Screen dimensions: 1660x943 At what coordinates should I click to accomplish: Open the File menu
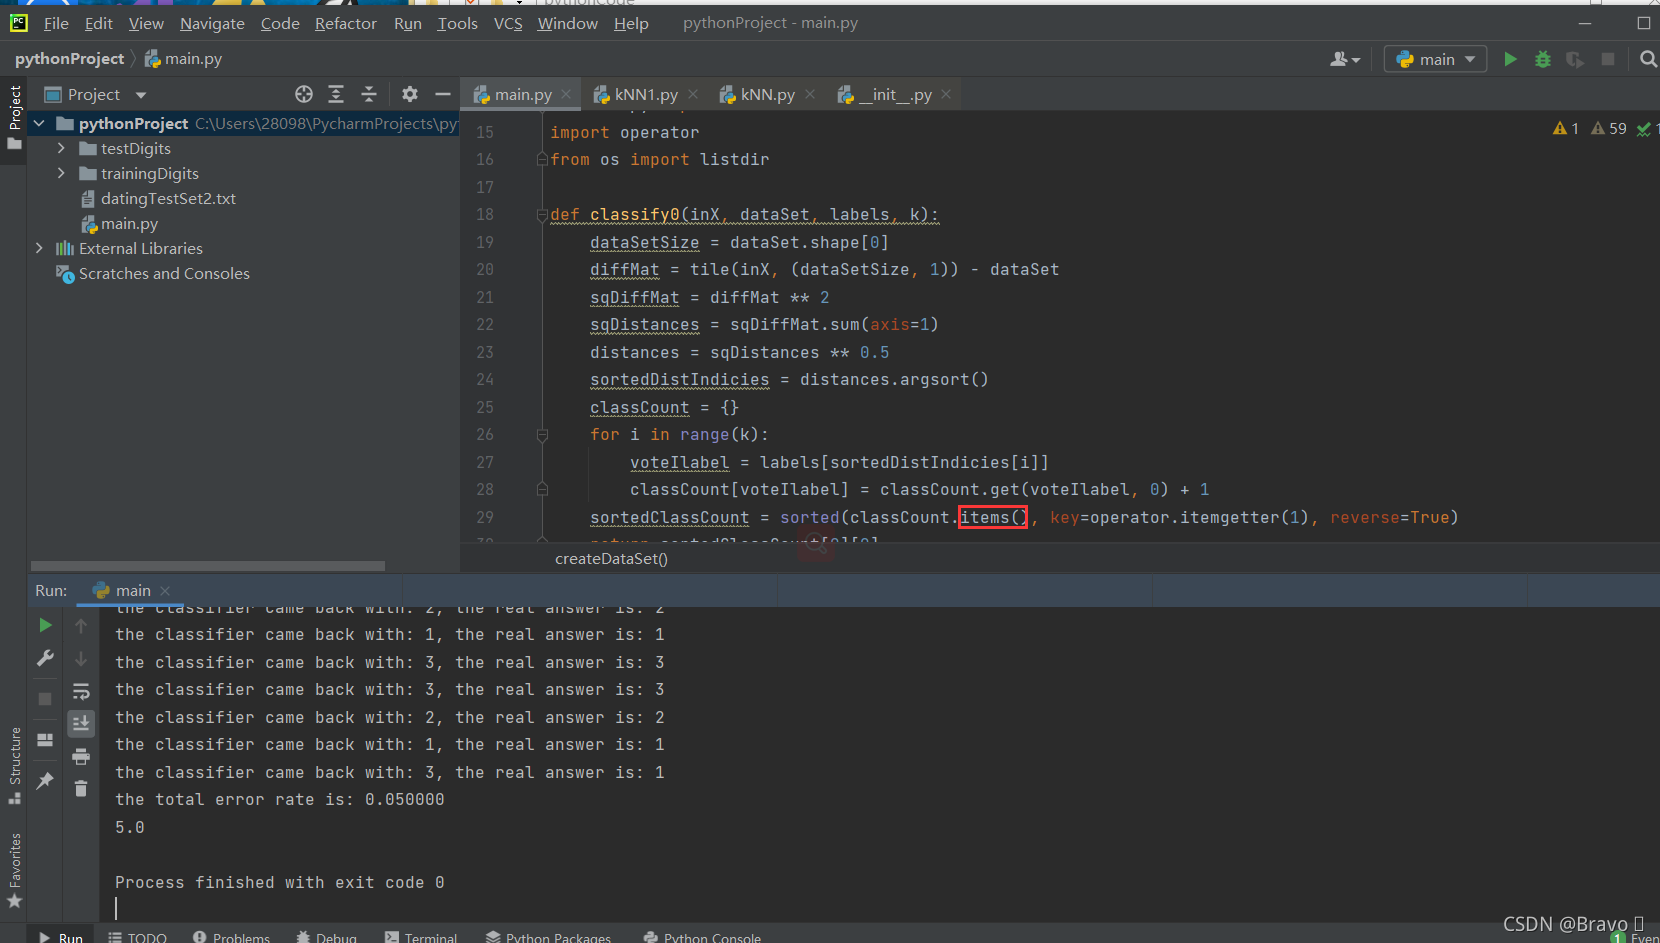pyautogui.click(x=56, y=23)
